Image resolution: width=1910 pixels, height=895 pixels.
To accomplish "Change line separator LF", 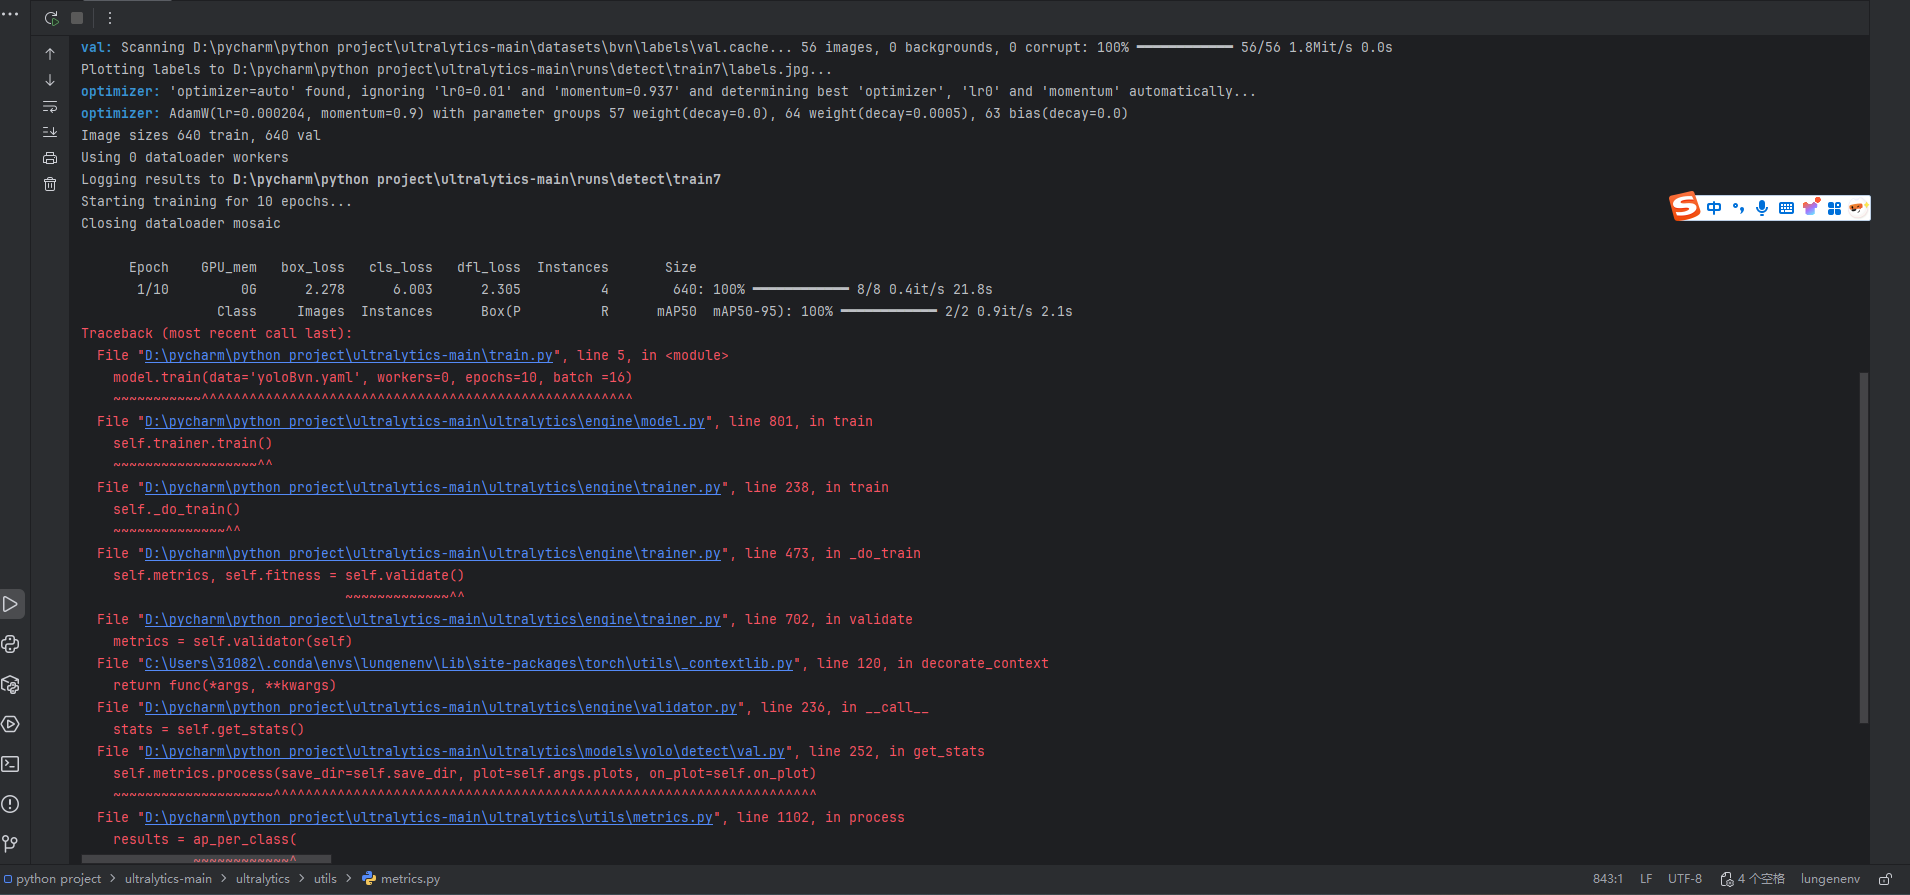I will [1646, 879].
